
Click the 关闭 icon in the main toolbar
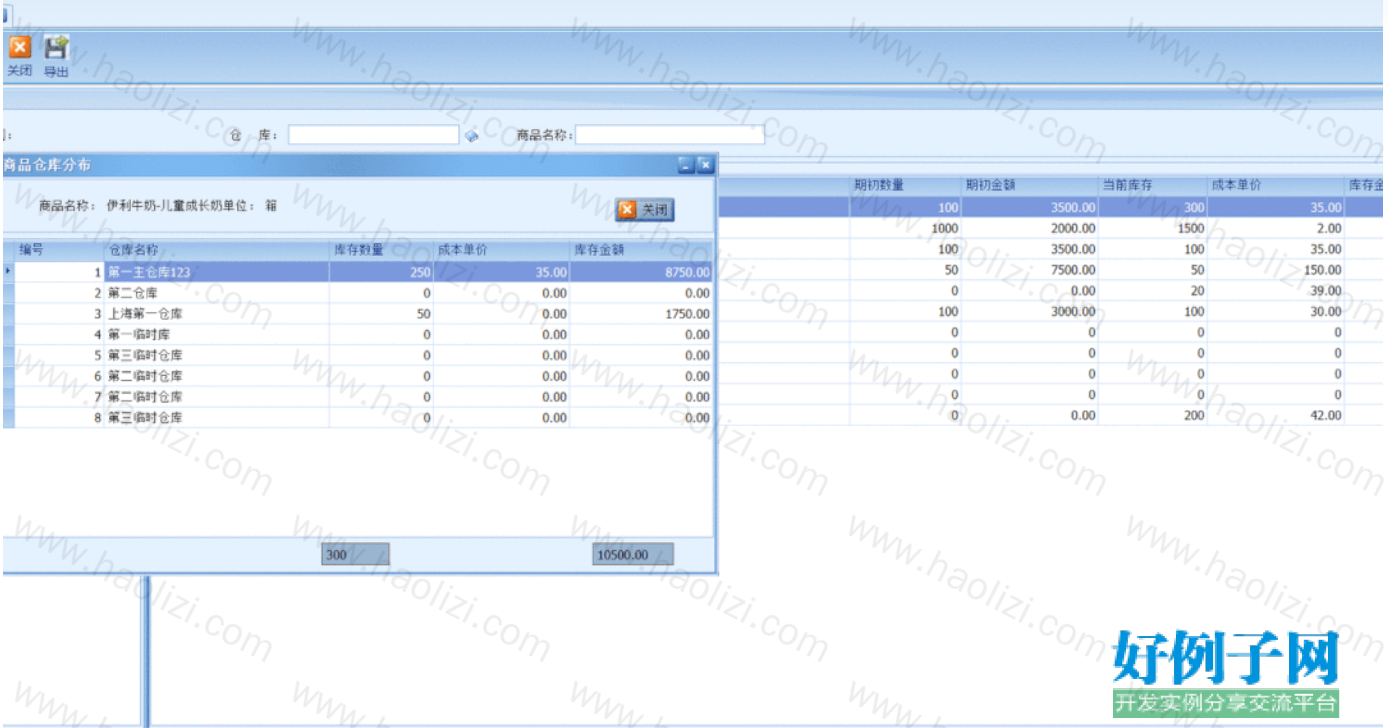tap(20, 55)
